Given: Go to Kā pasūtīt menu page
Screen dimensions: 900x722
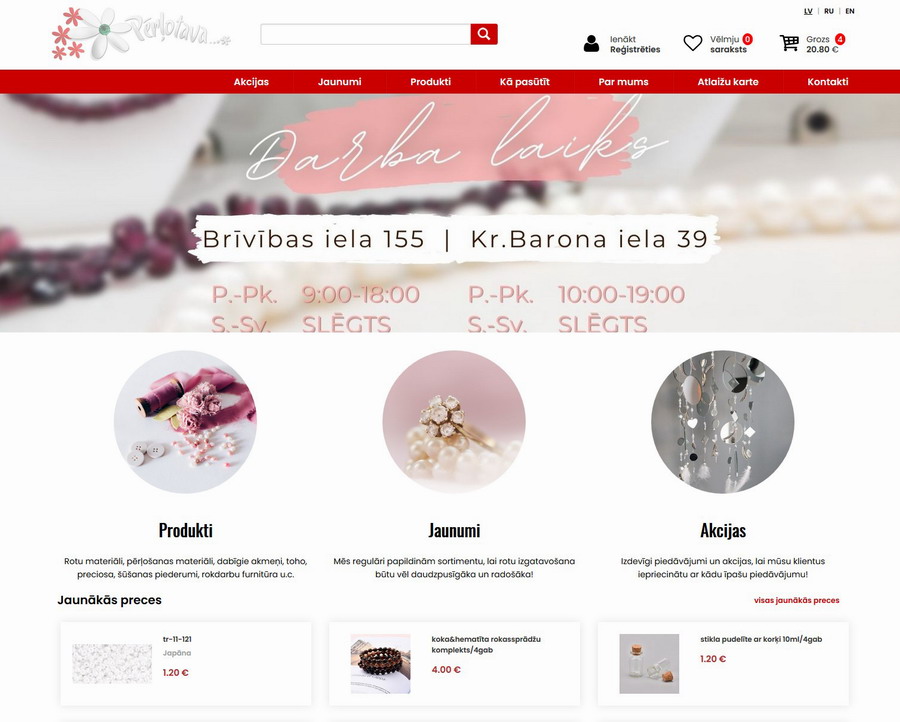Looking at the screenshot, I should point(525,81).
